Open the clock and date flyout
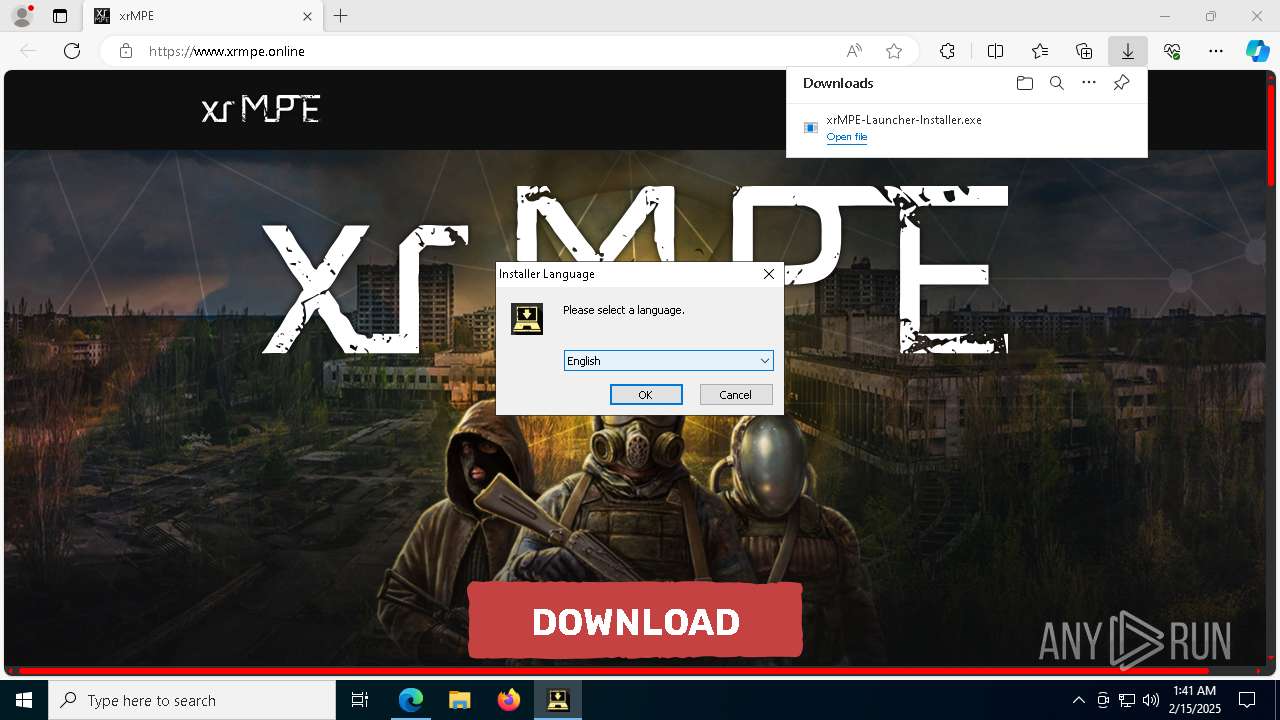This screenshot has height=720, width=1280. pyautogui.click(x=1195, y=700)
